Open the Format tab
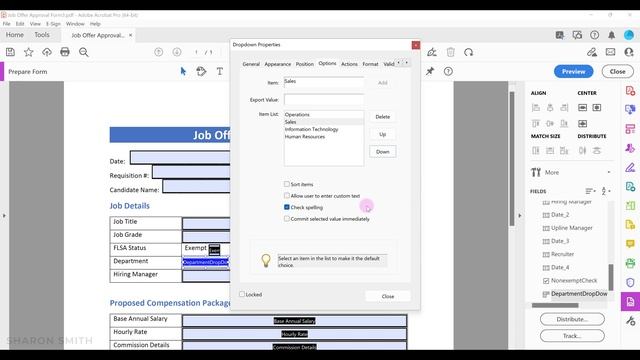640x360 pixels. 370,64
